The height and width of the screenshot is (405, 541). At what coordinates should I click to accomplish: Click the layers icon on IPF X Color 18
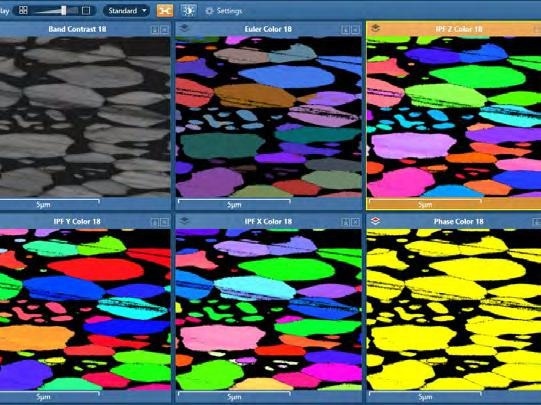coord(185,220)
